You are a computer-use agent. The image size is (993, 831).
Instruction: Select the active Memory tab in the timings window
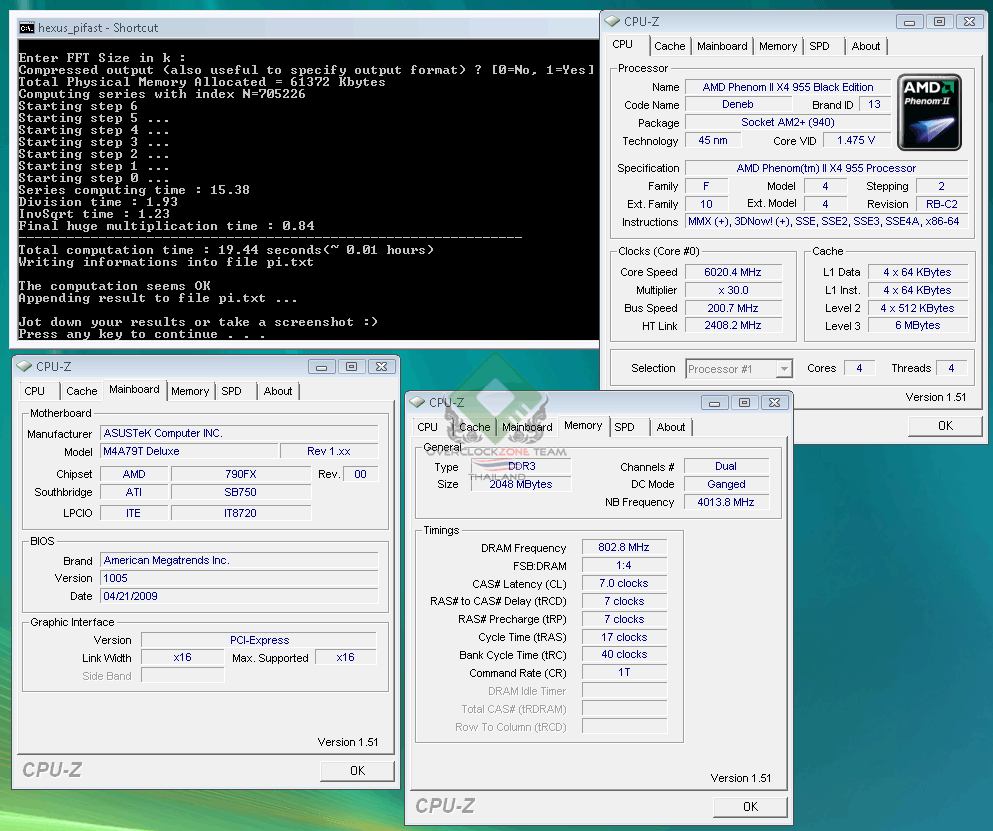tap(583, 426)
